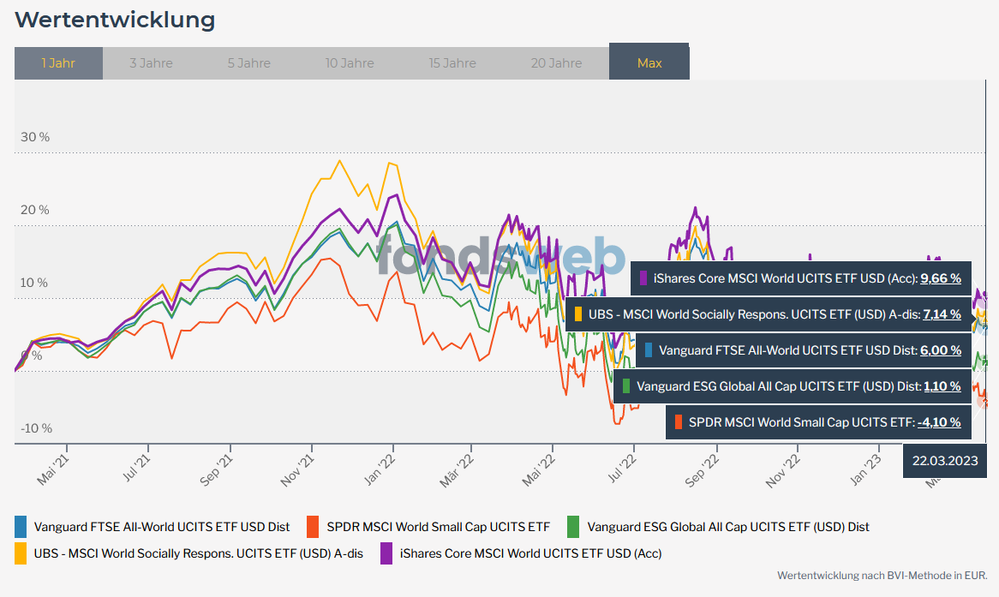Toggle Vanguard FTSE All-World legend label
999x597 pixels.
tap(162, 526)
